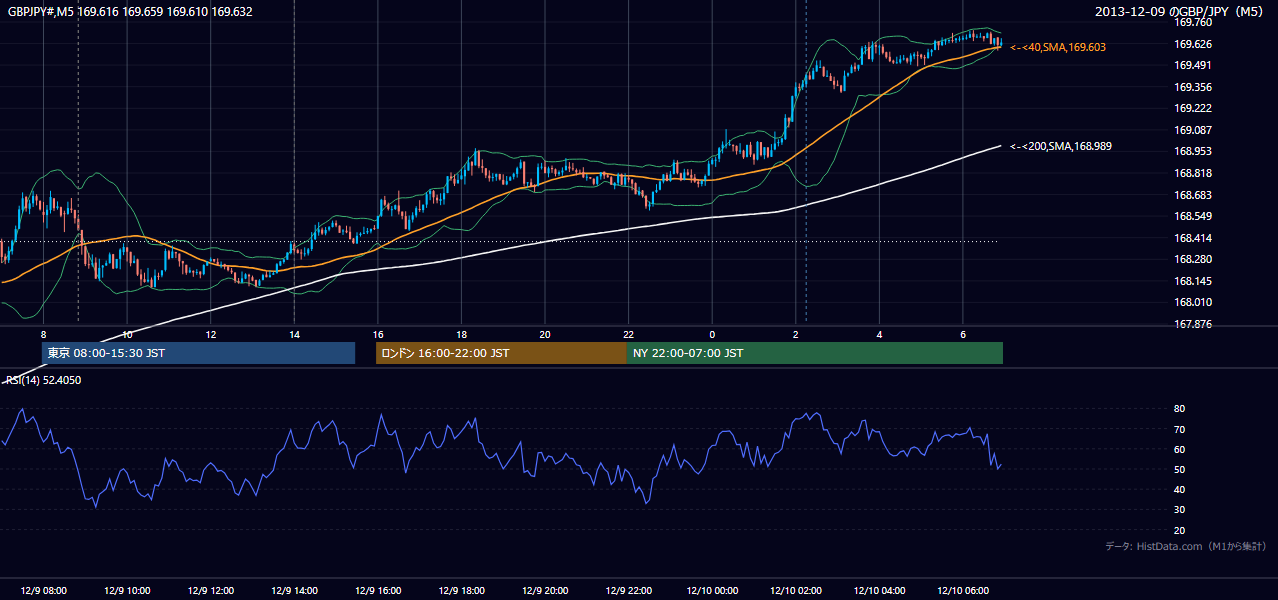Click the 12/9 14:00 time axis label
1278x600 pixels.
pos(294,591)
